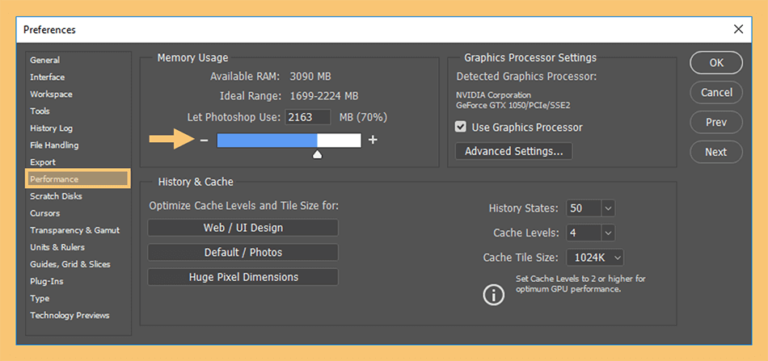The height and width of the screenshot is (361, 768).
Task: Click the minus icon to decrease memory
Action: pyautogui.click(x=204, y=141)
